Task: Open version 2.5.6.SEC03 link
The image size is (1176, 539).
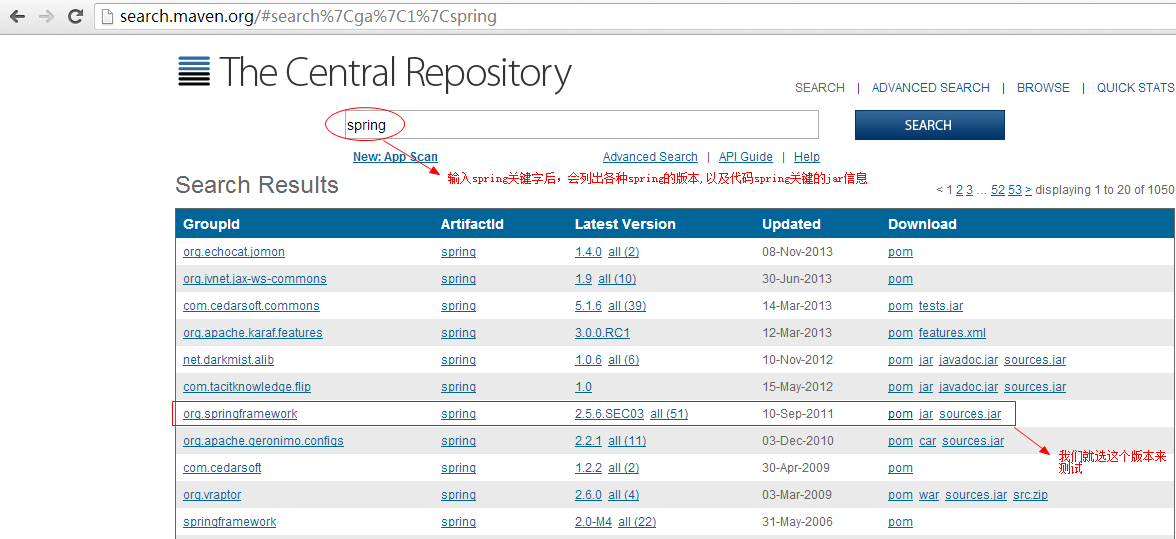Action: (610, 414)
